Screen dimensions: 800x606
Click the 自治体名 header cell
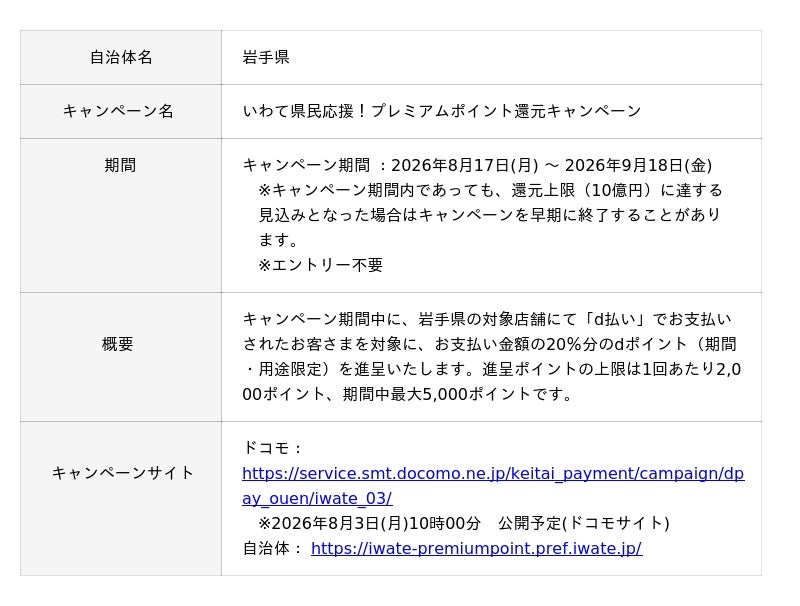(x=121, y=57)
